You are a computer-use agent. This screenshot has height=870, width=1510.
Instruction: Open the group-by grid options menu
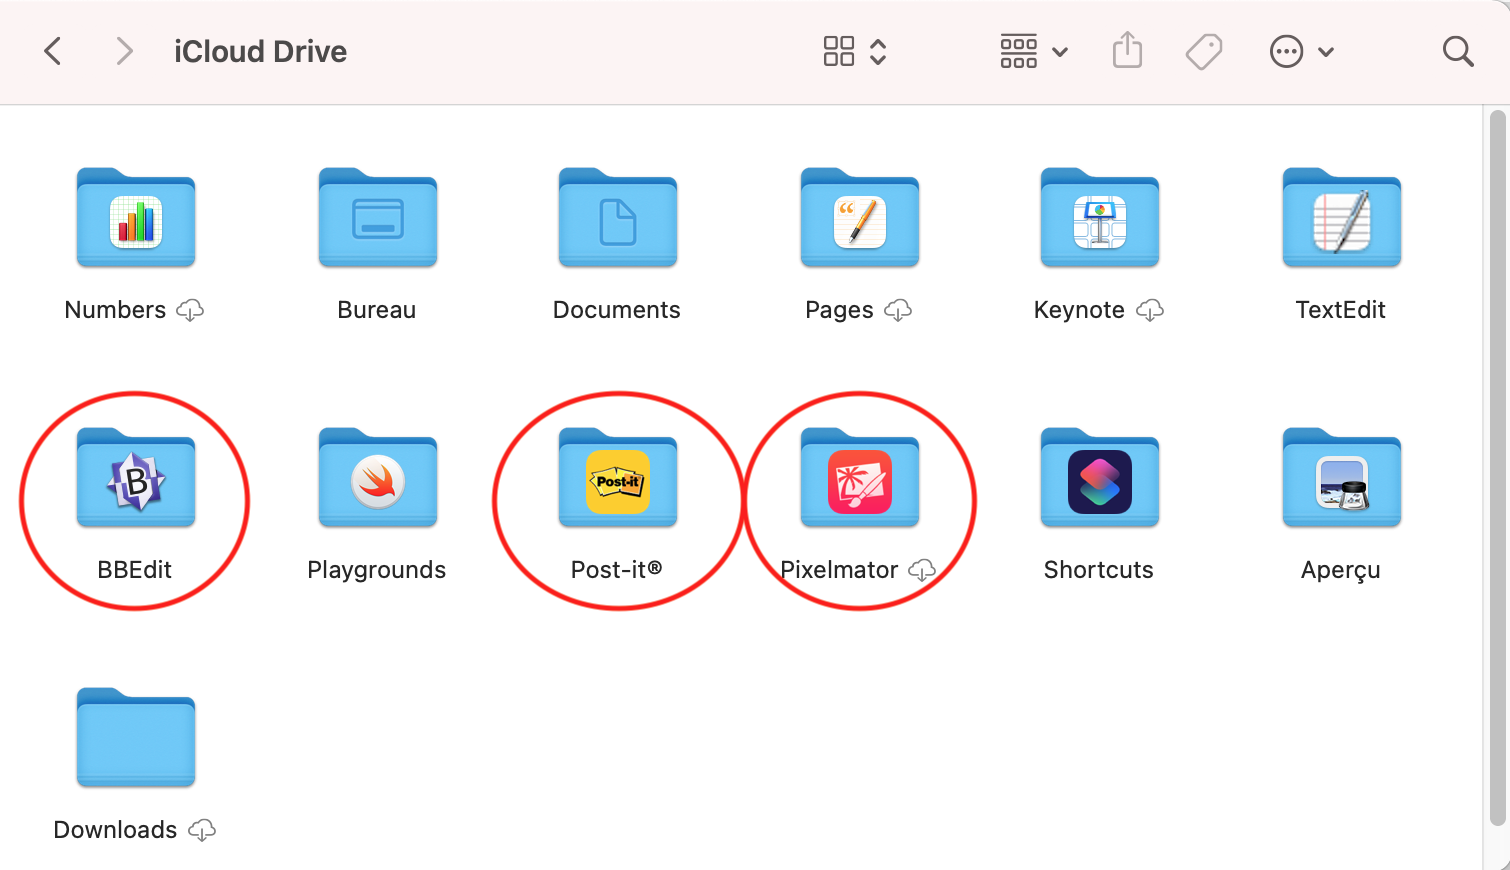[1034, 51]
